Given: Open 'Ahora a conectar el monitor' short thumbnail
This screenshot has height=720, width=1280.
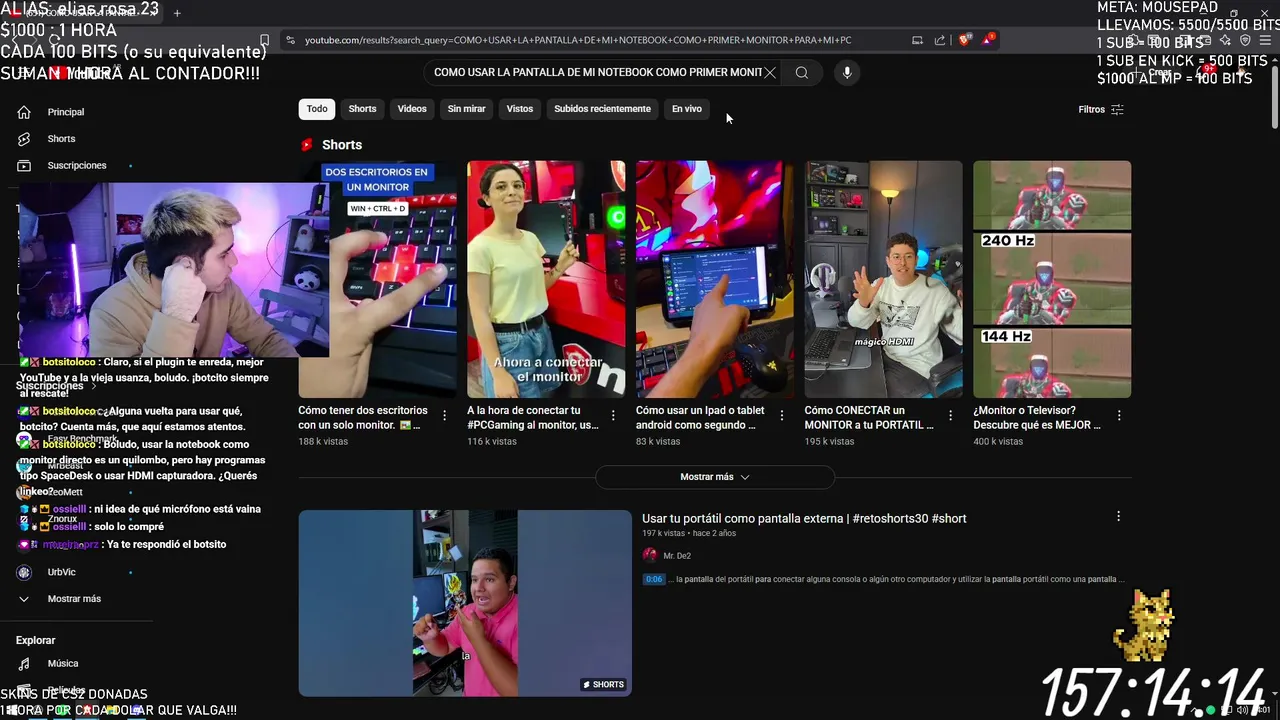Looking at the screenshot, I should tap(546, 279).
